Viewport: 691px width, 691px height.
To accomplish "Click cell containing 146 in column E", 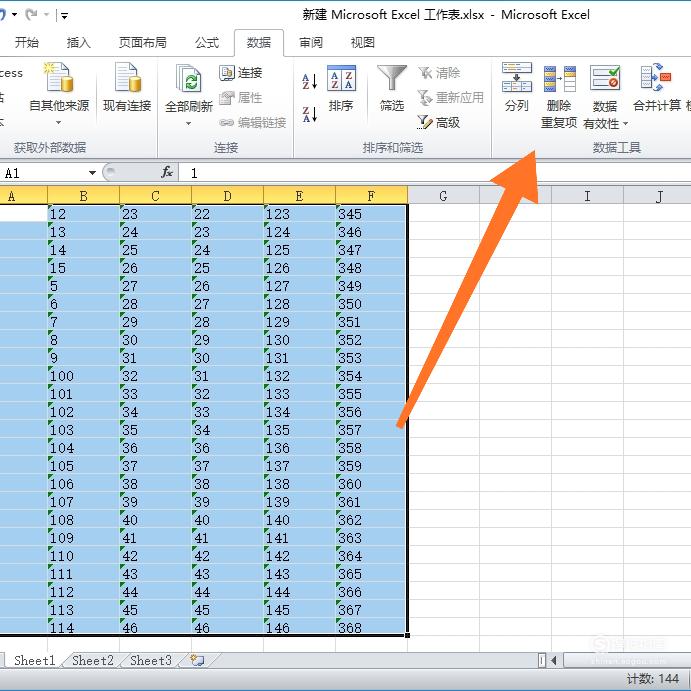I will coord(299,627).
